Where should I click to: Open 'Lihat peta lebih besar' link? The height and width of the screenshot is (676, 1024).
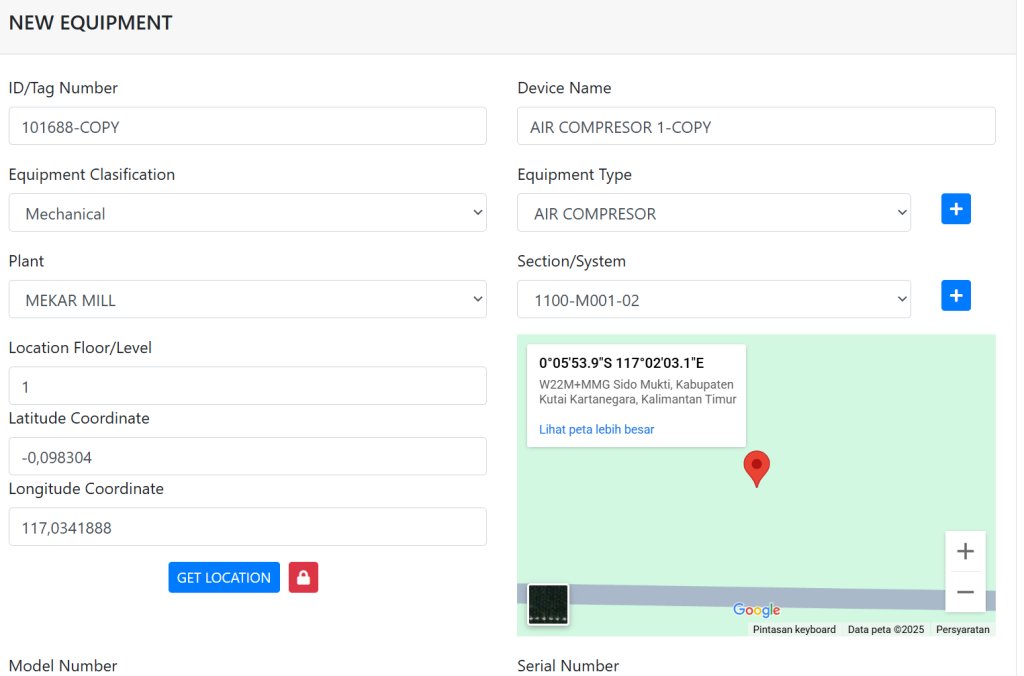(596, 430)
